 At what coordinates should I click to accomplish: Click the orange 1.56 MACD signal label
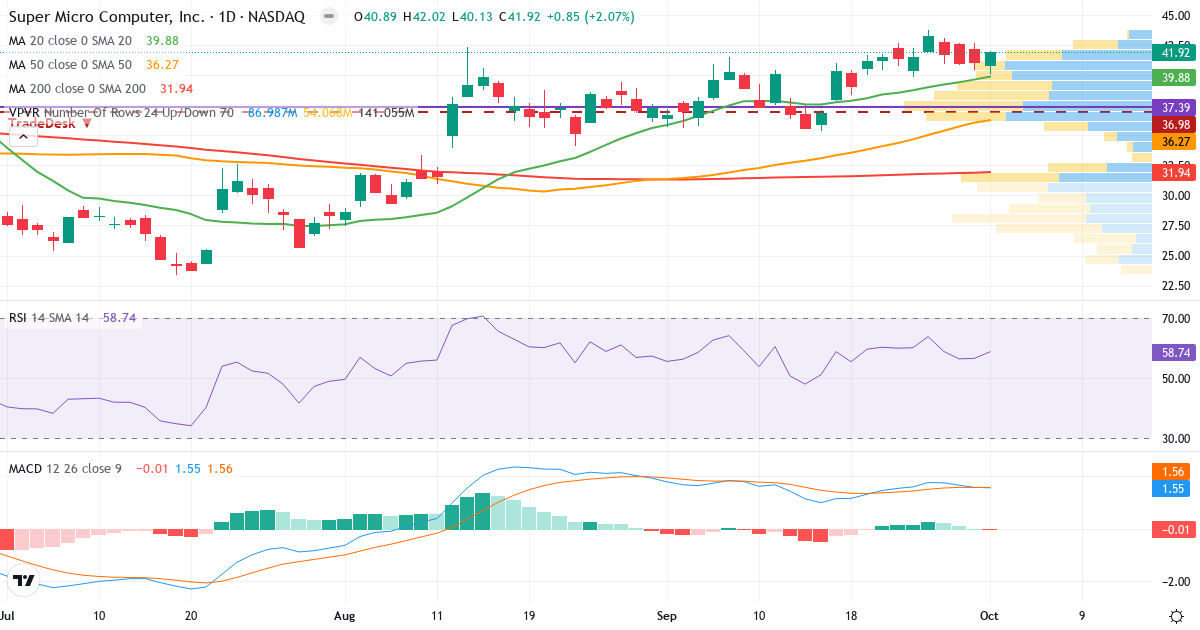point(1170,471)
